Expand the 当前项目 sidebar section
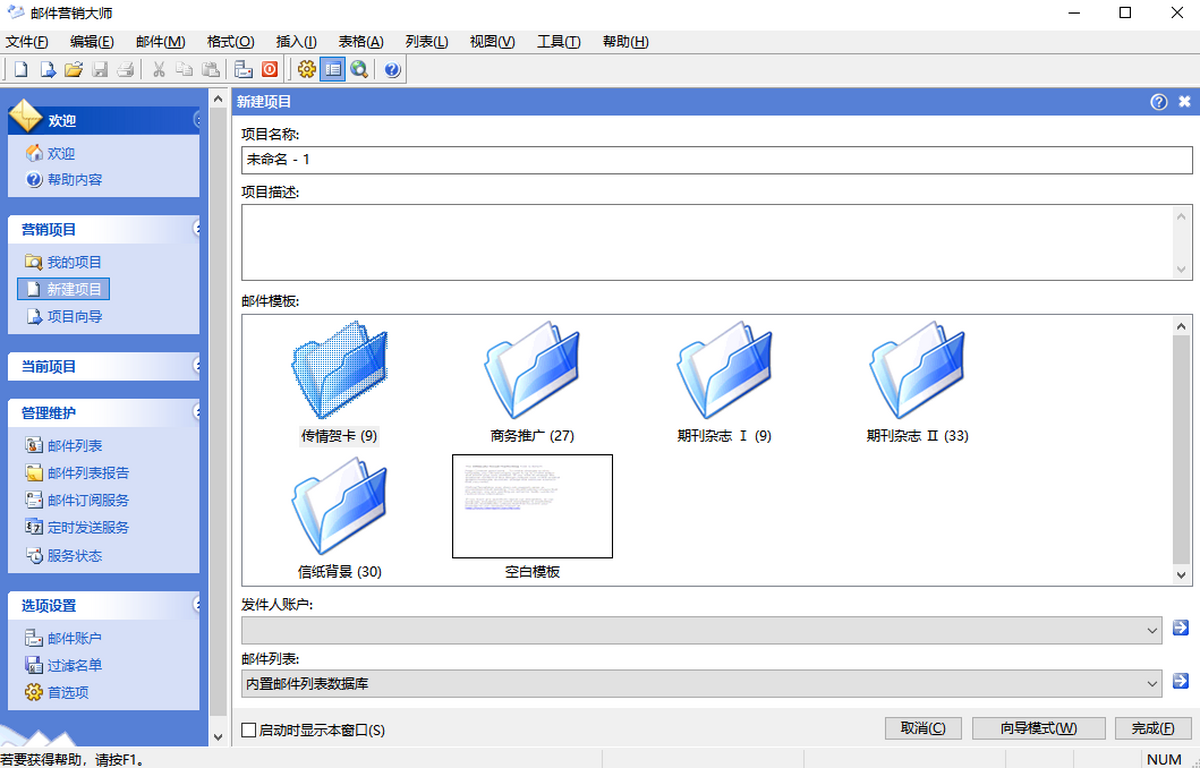The height and width of the screenshot is (768, 1200). (197, 366)
